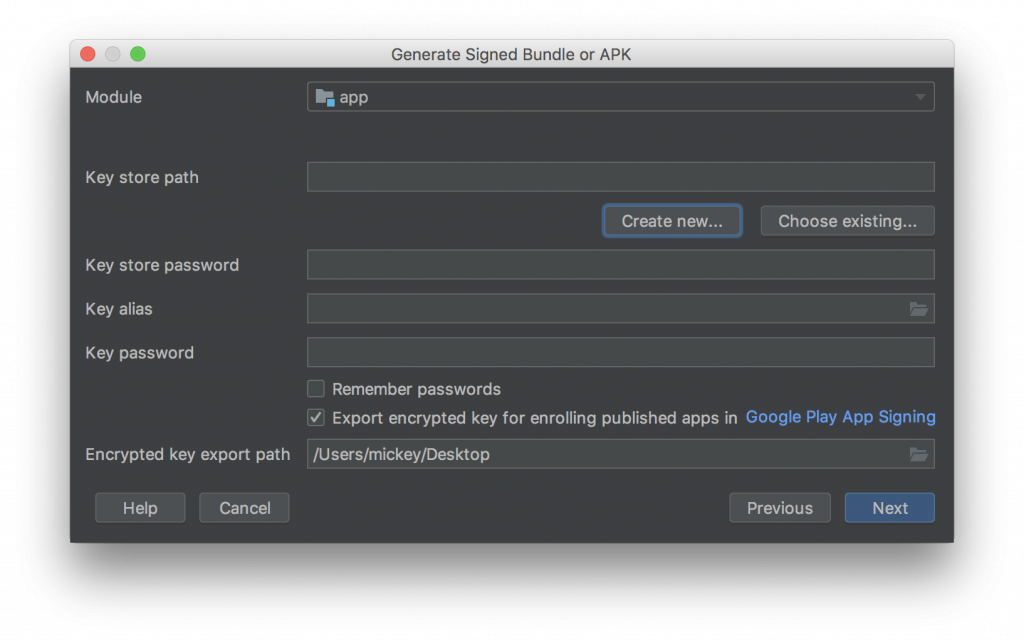Proceed with the Next button

[x=889, y=508]
